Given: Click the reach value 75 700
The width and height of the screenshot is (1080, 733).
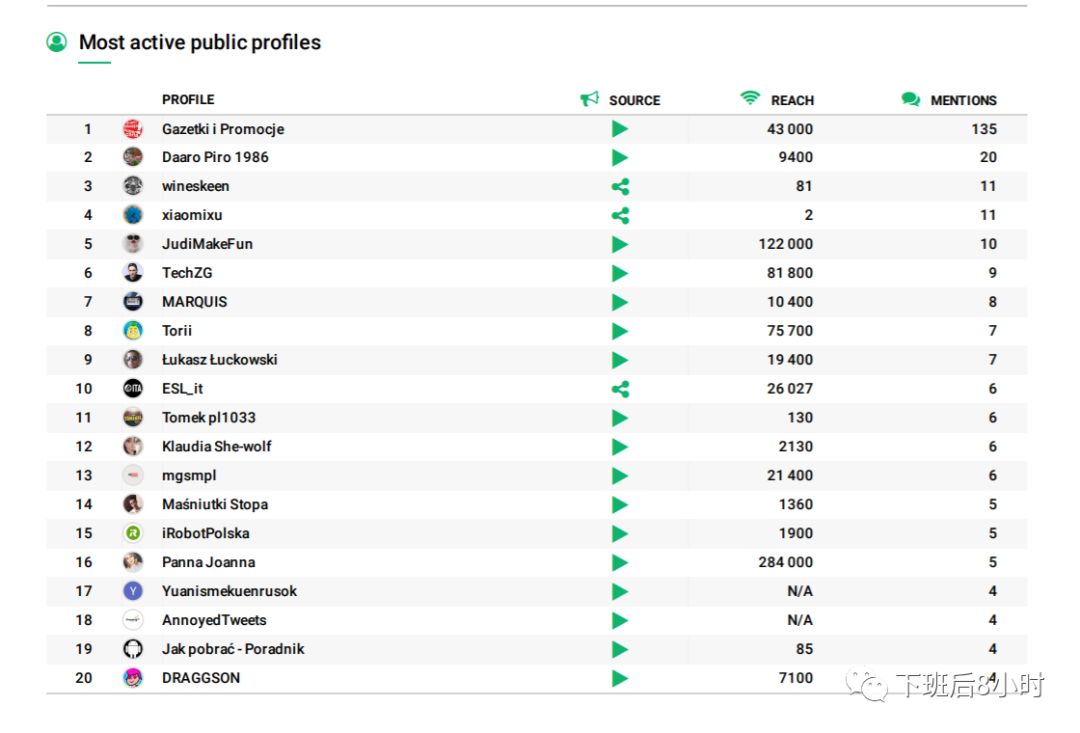Looking at the screenshot, I should pyautogui.click(x=790, y=331).
